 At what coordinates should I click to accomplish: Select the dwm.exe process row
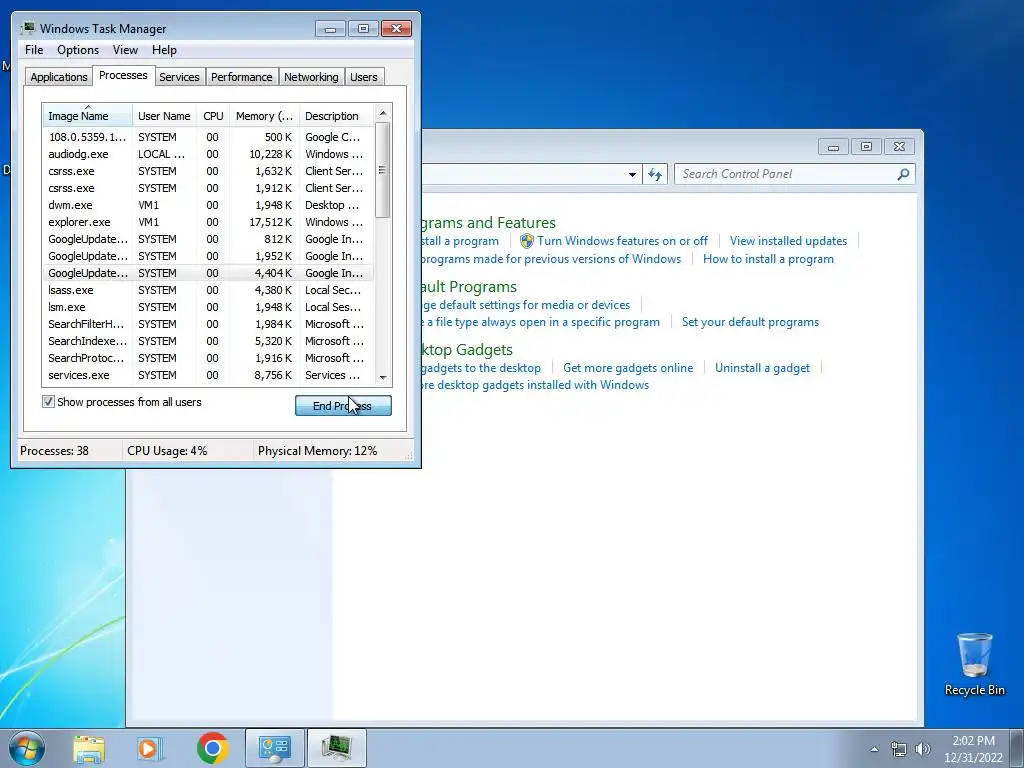tap(208, 205)
